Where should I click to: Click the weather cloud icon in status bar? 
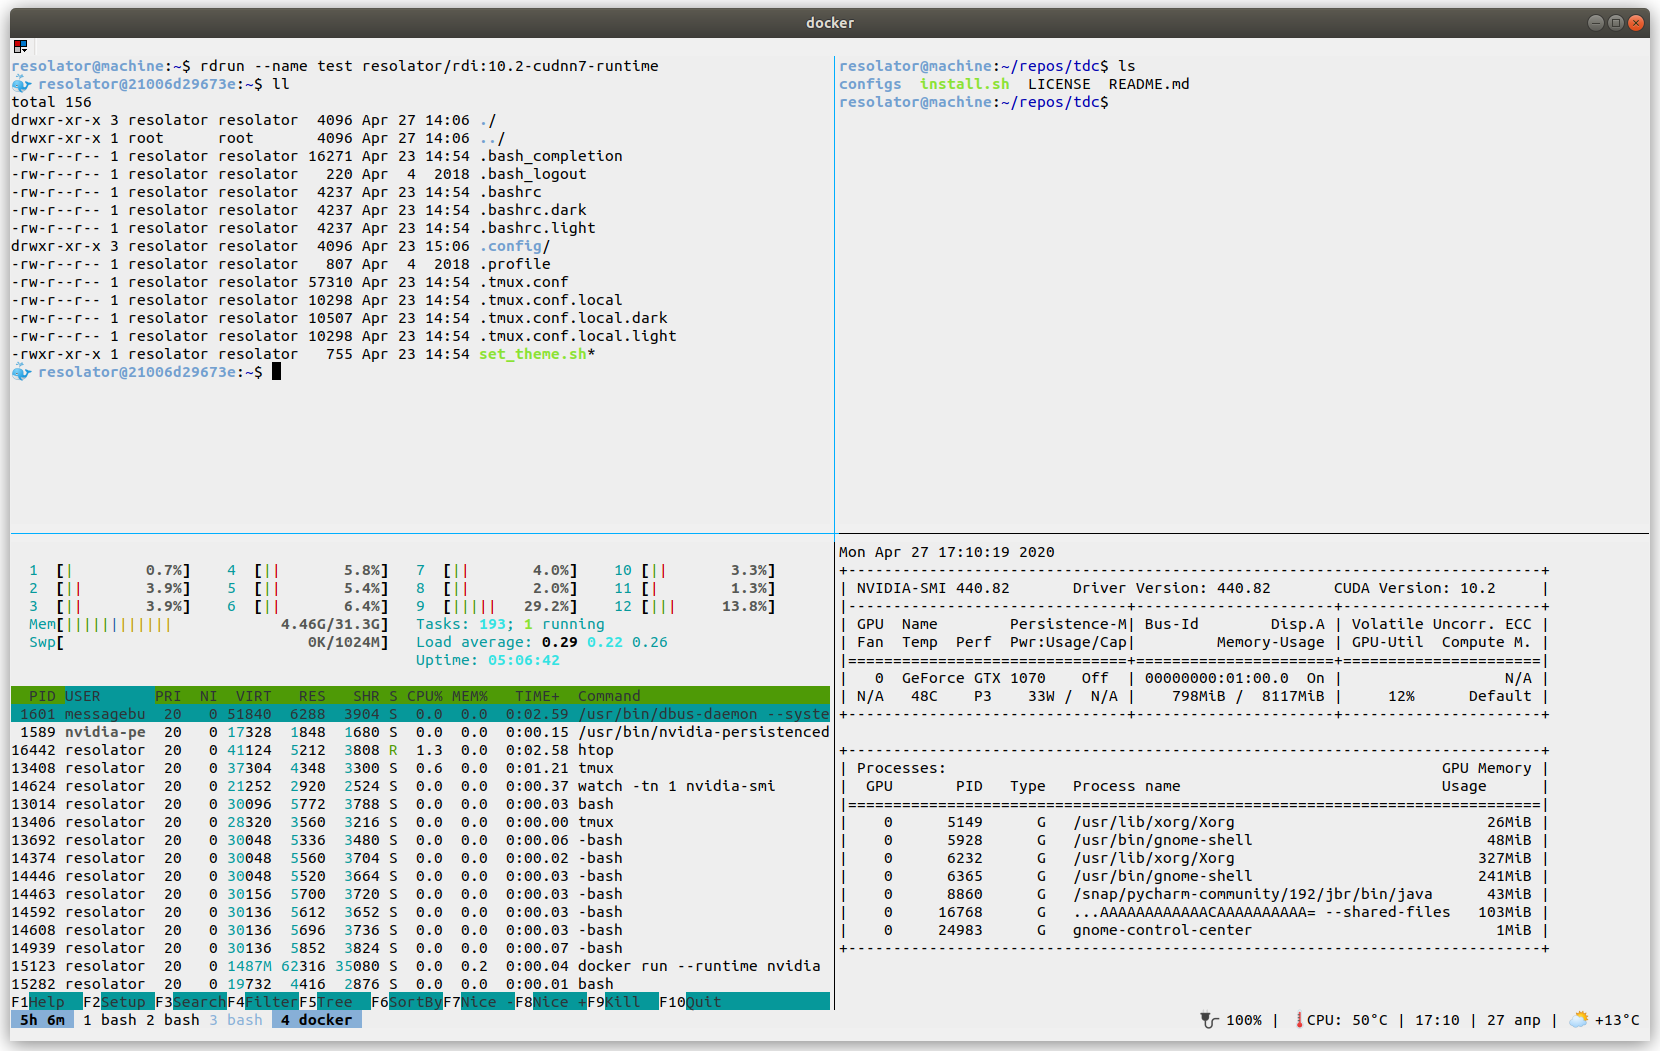[1578, 1020]
